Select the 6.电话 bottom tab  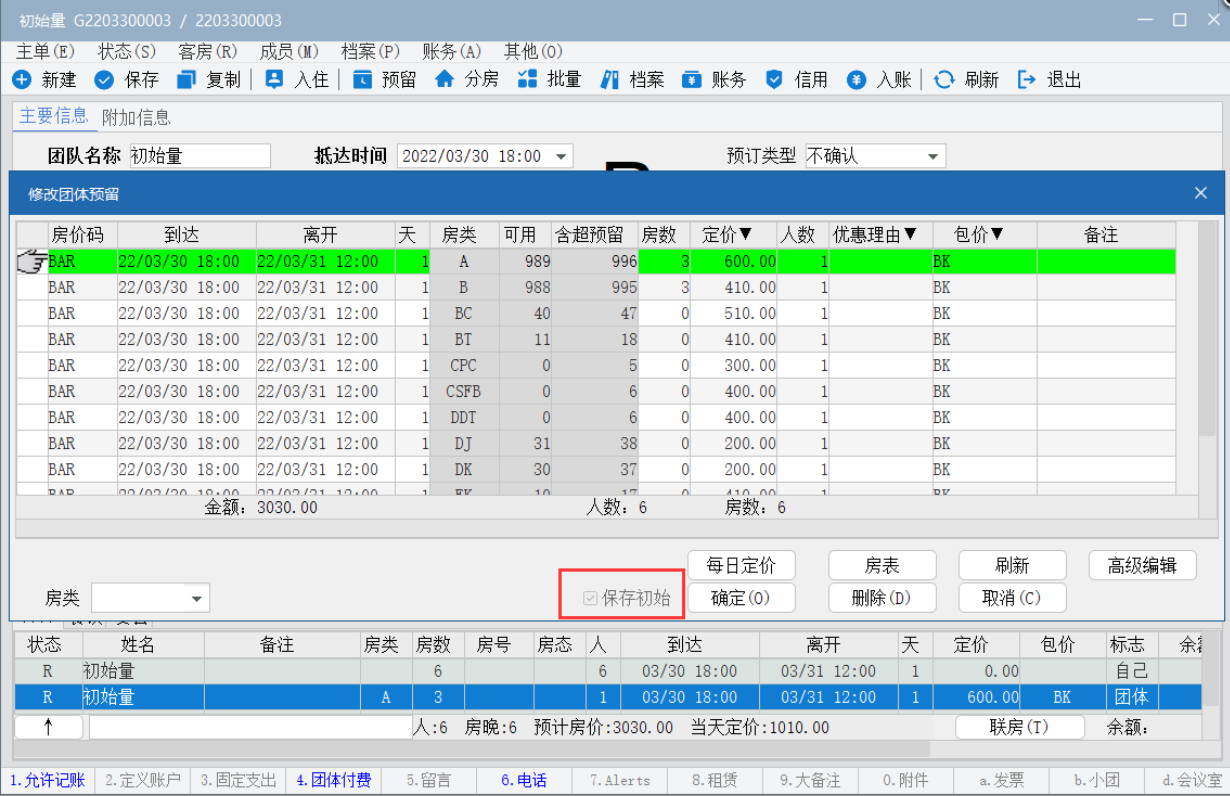(x=524, y=780)
